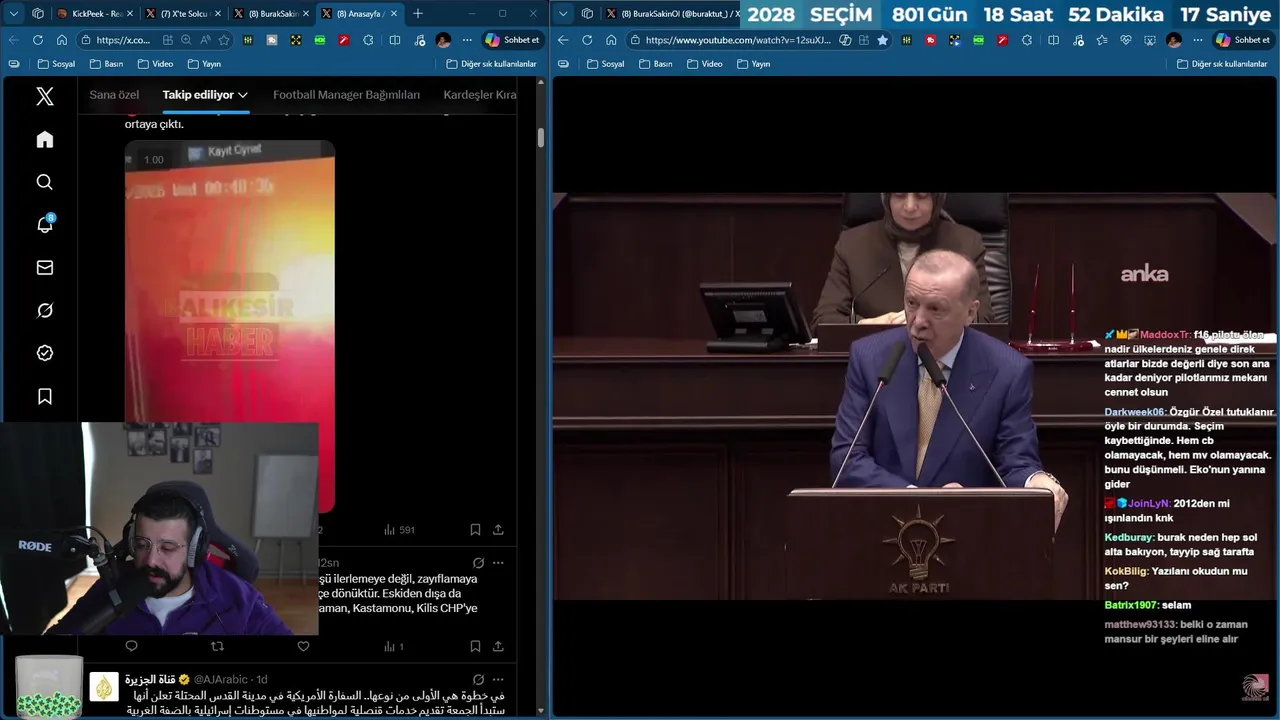Open the tab actions chevron in the left browser
The image size is (1280, 720).
tap(14, 13)
